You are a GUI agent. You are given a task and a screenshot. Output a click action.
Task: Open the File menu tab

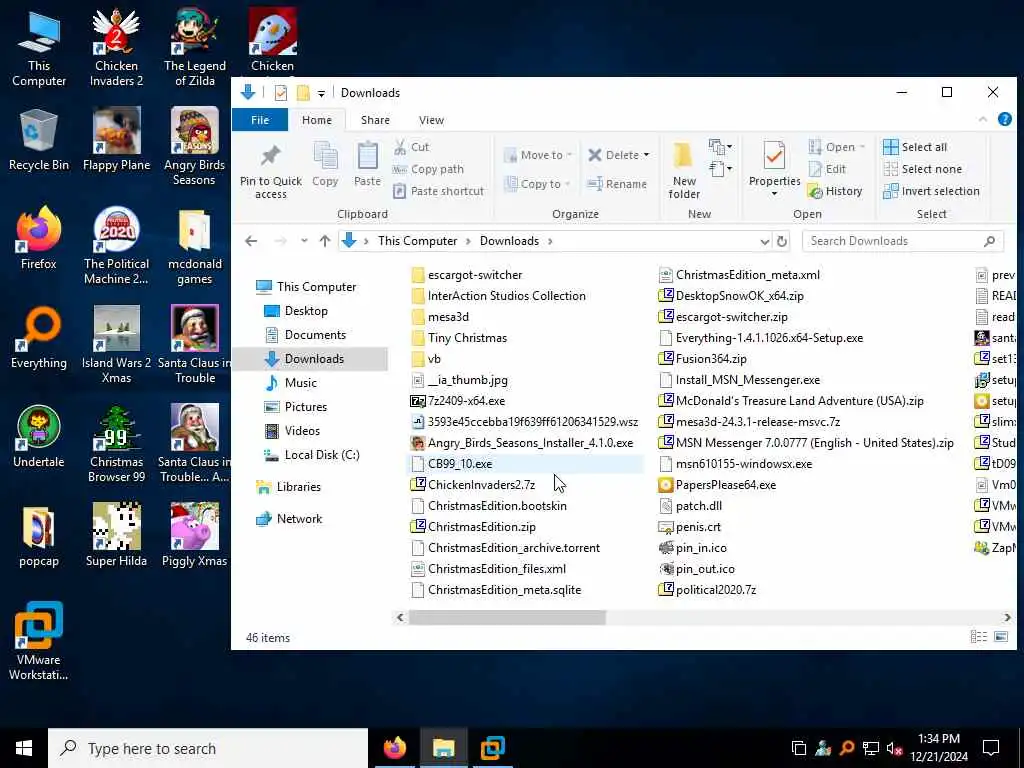260,120
